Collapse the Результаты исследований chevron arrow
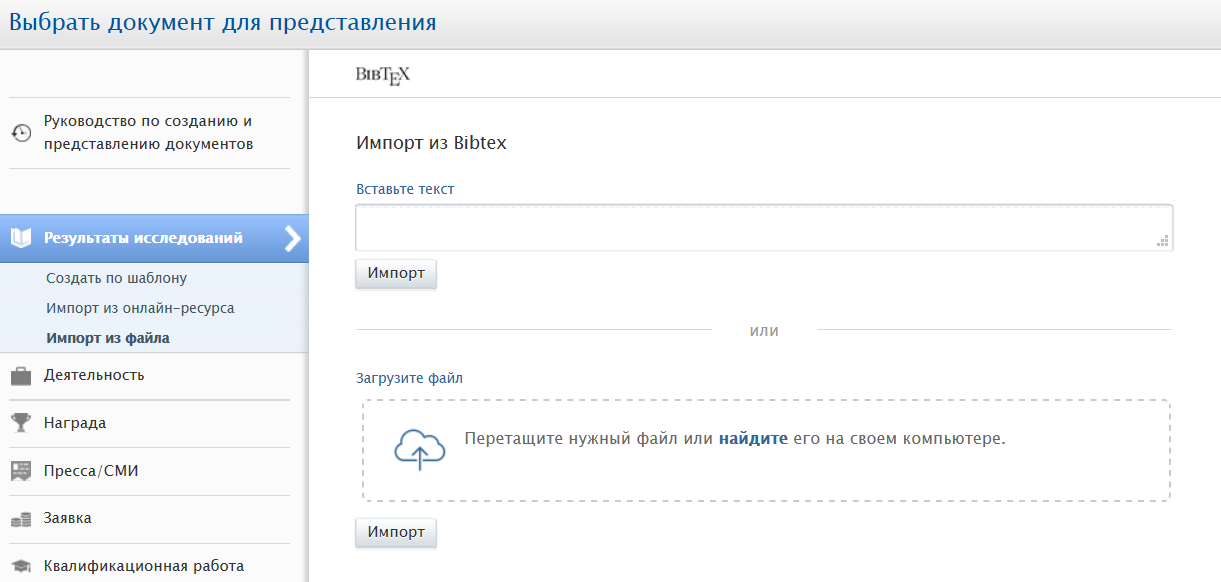Image resolution: width=1221 pixels, height=582 pixels. click(x=292, y=238)
